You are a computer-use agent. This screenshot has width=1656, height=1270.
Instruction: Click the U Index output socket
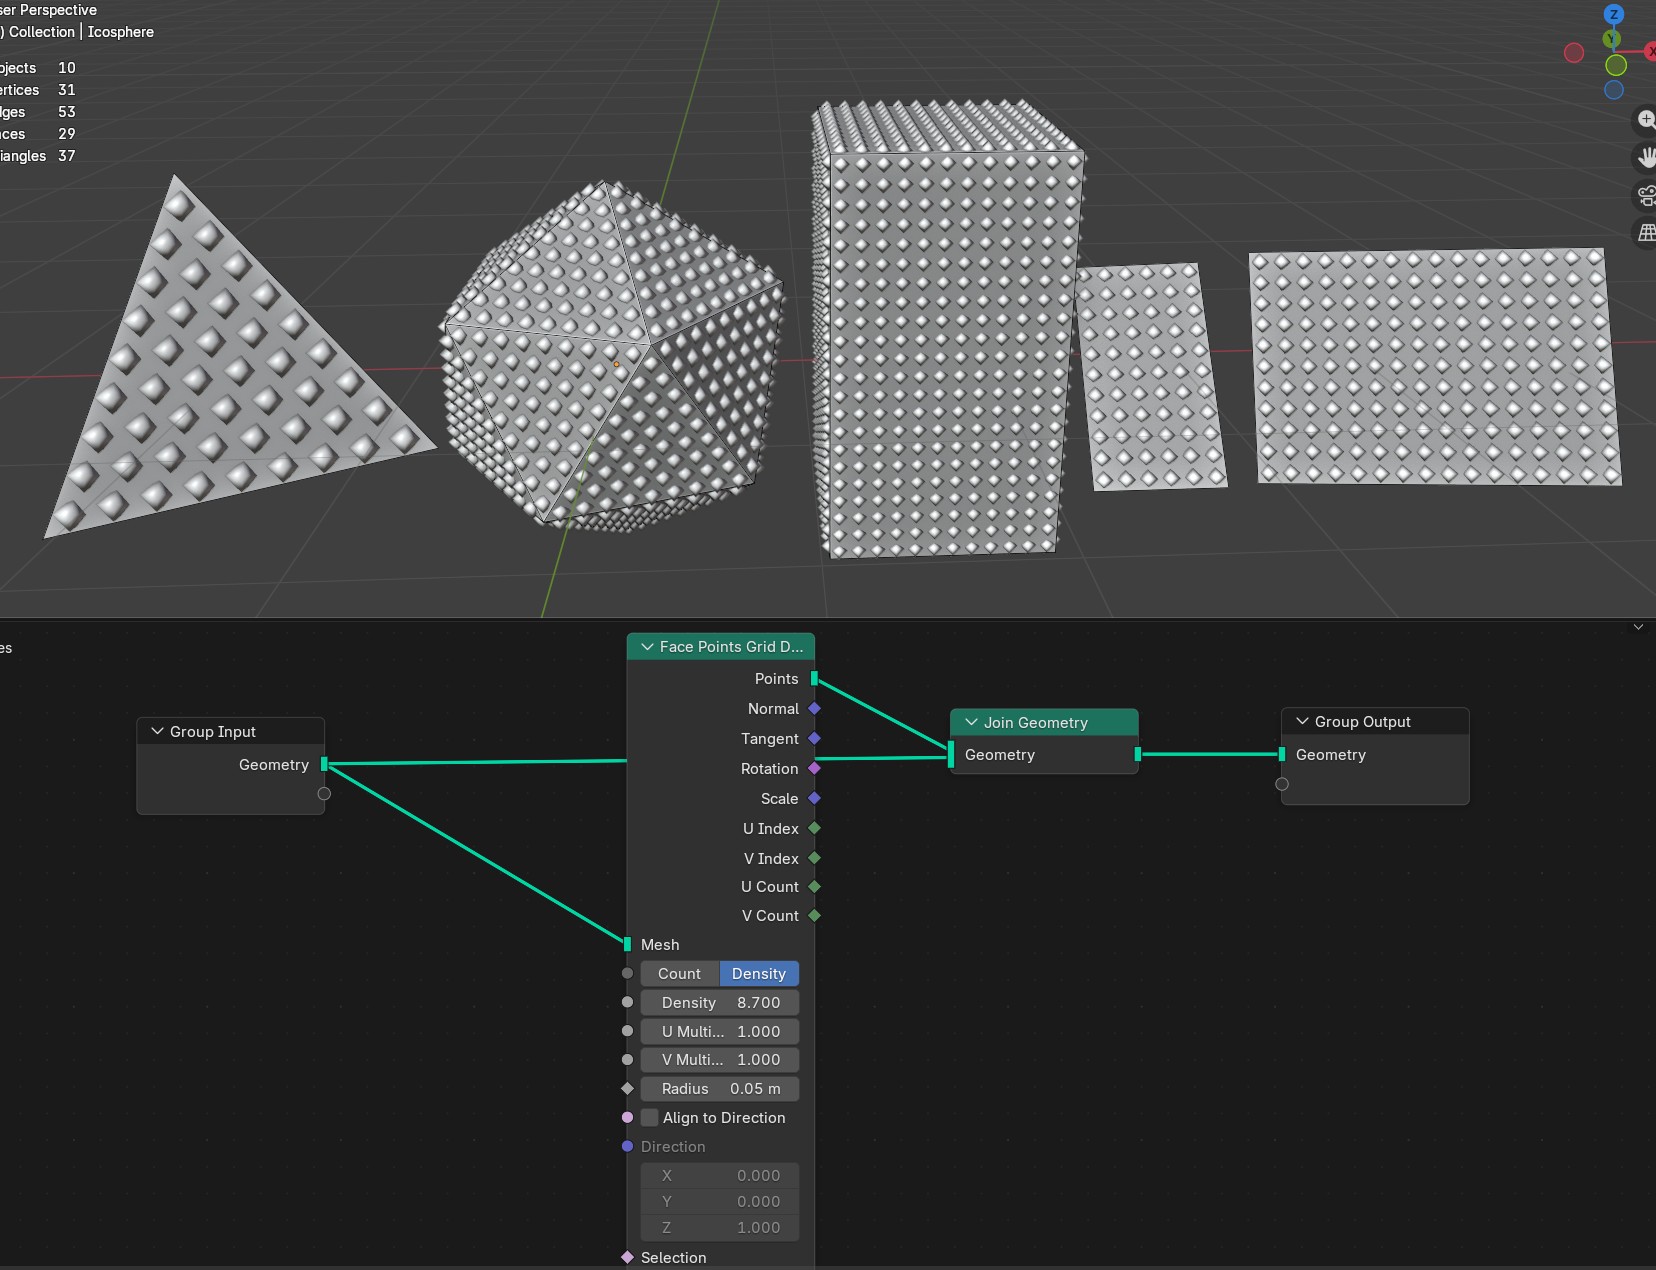point(814,828)
